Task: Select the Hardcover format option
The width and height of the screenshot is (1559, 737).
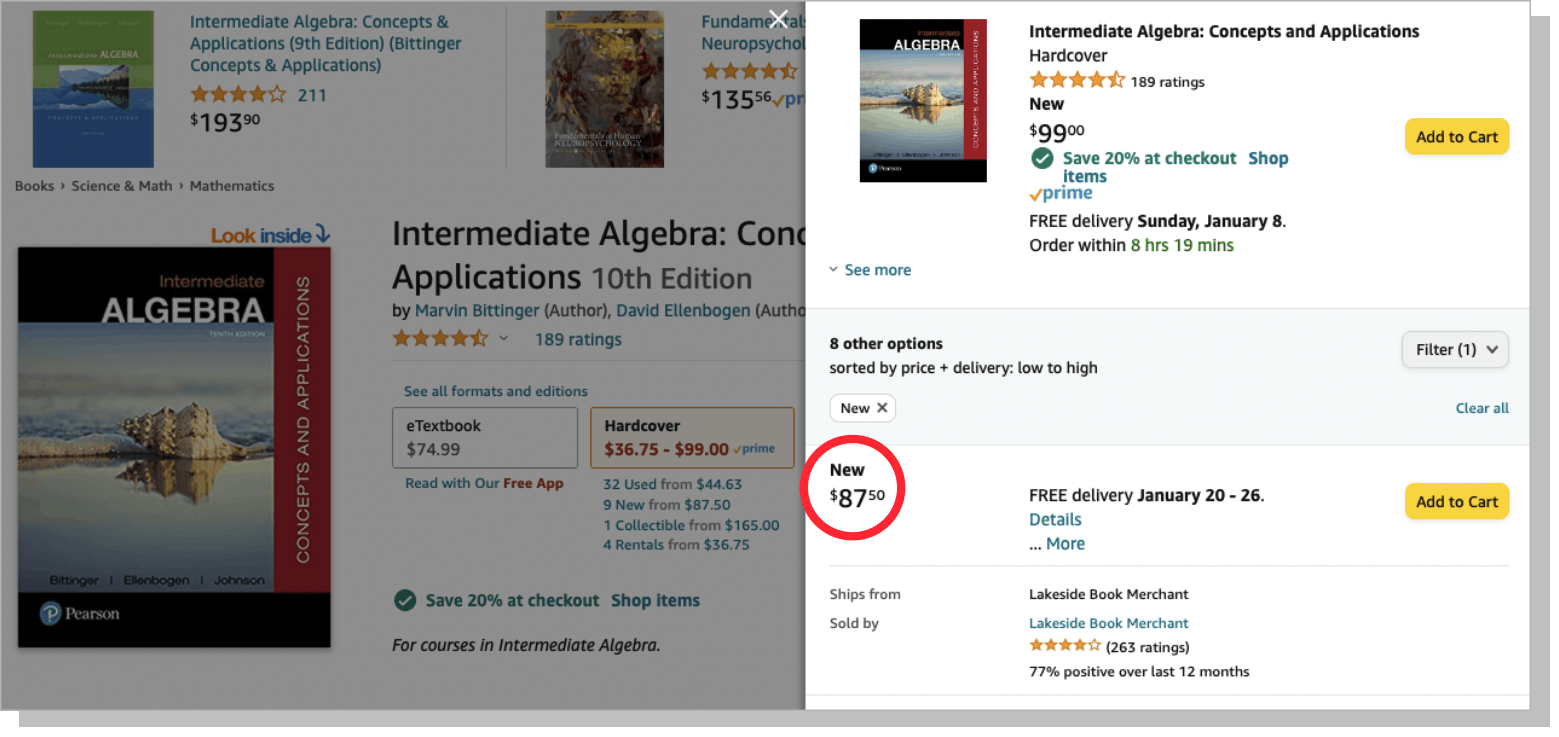Action: (x=692, y=437)
